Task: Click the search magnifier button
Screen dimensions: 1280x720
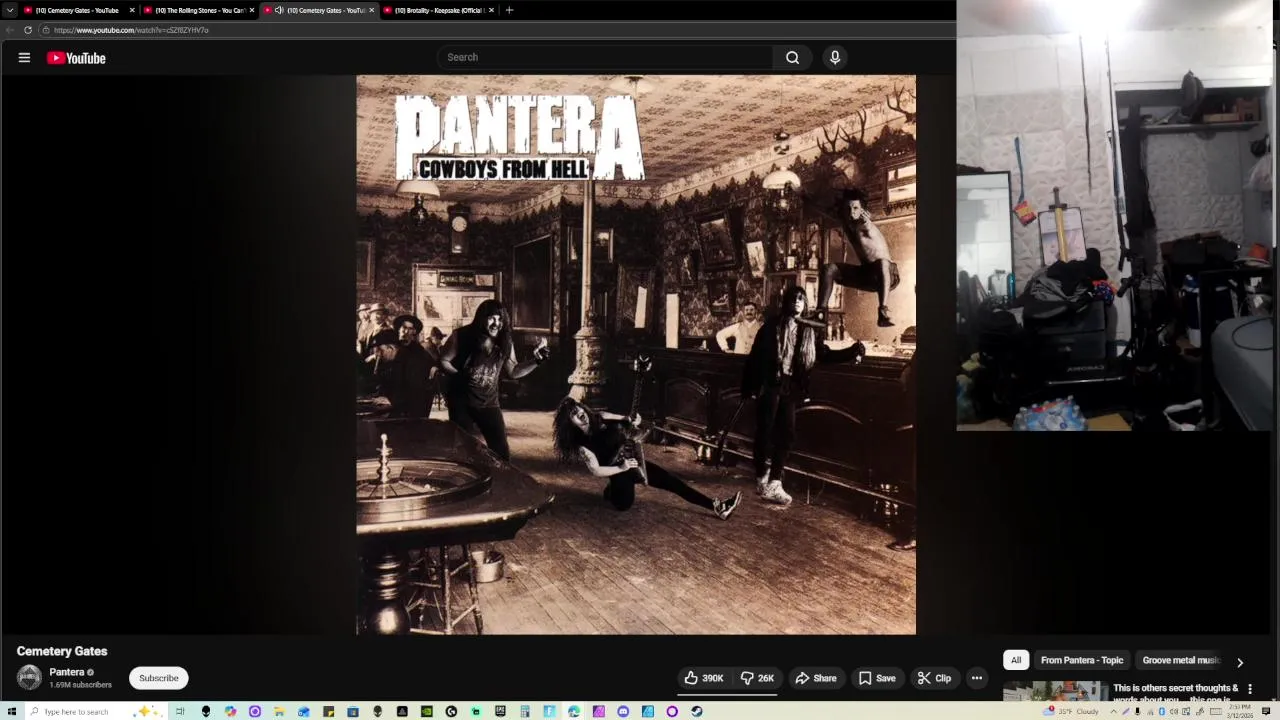Action: [x=792, y=57]
